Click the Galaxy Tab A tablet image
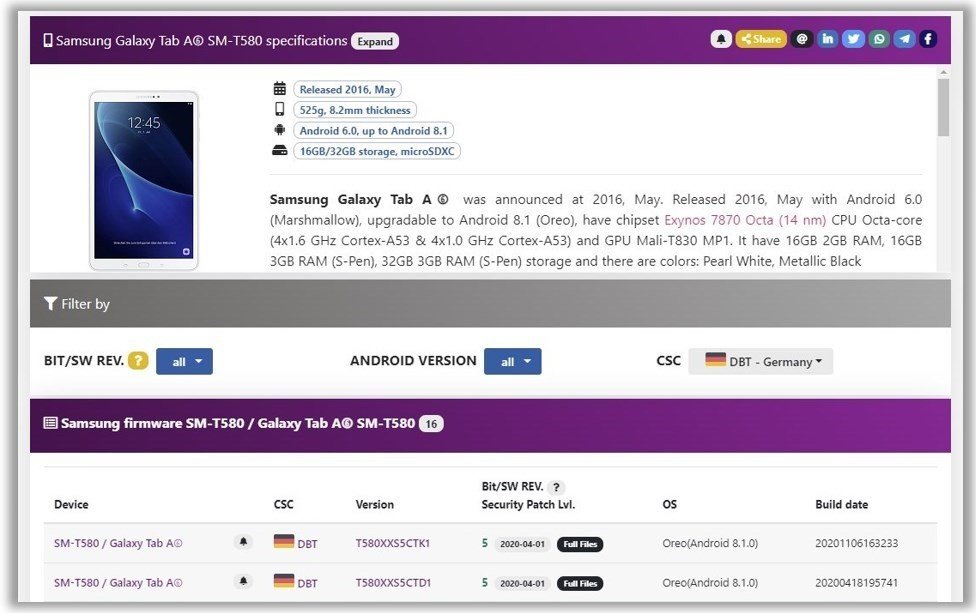The height and width of the screenshot is (613, 976). 144,180
